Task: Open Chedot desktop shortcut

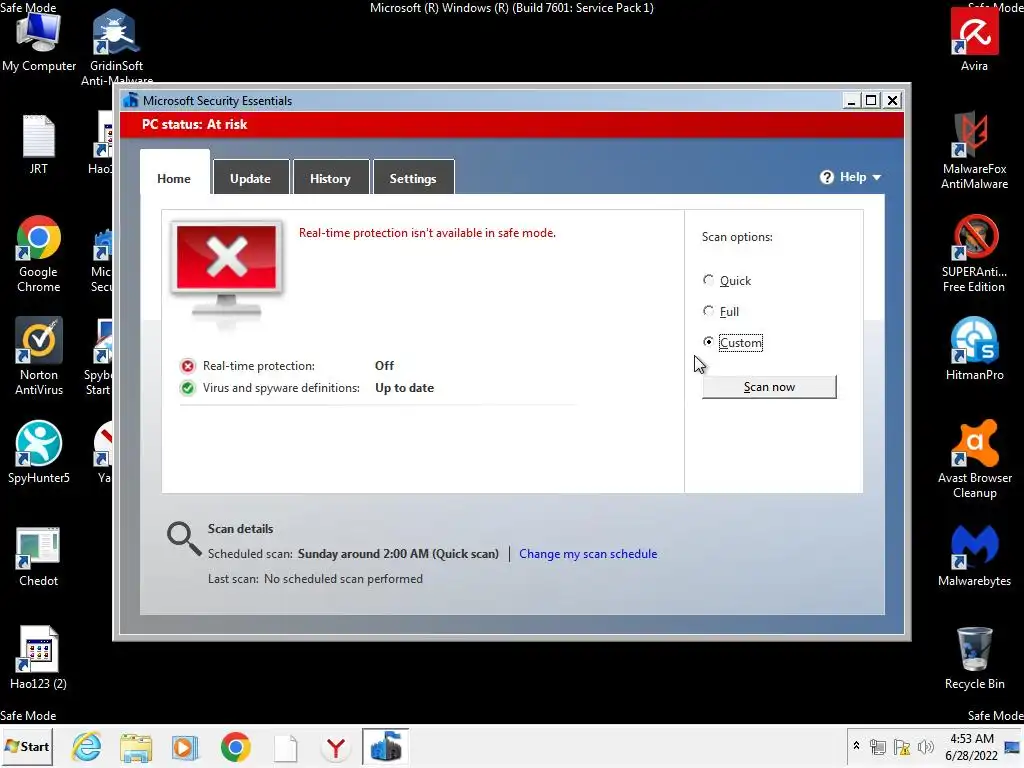Action: [39, 556]
